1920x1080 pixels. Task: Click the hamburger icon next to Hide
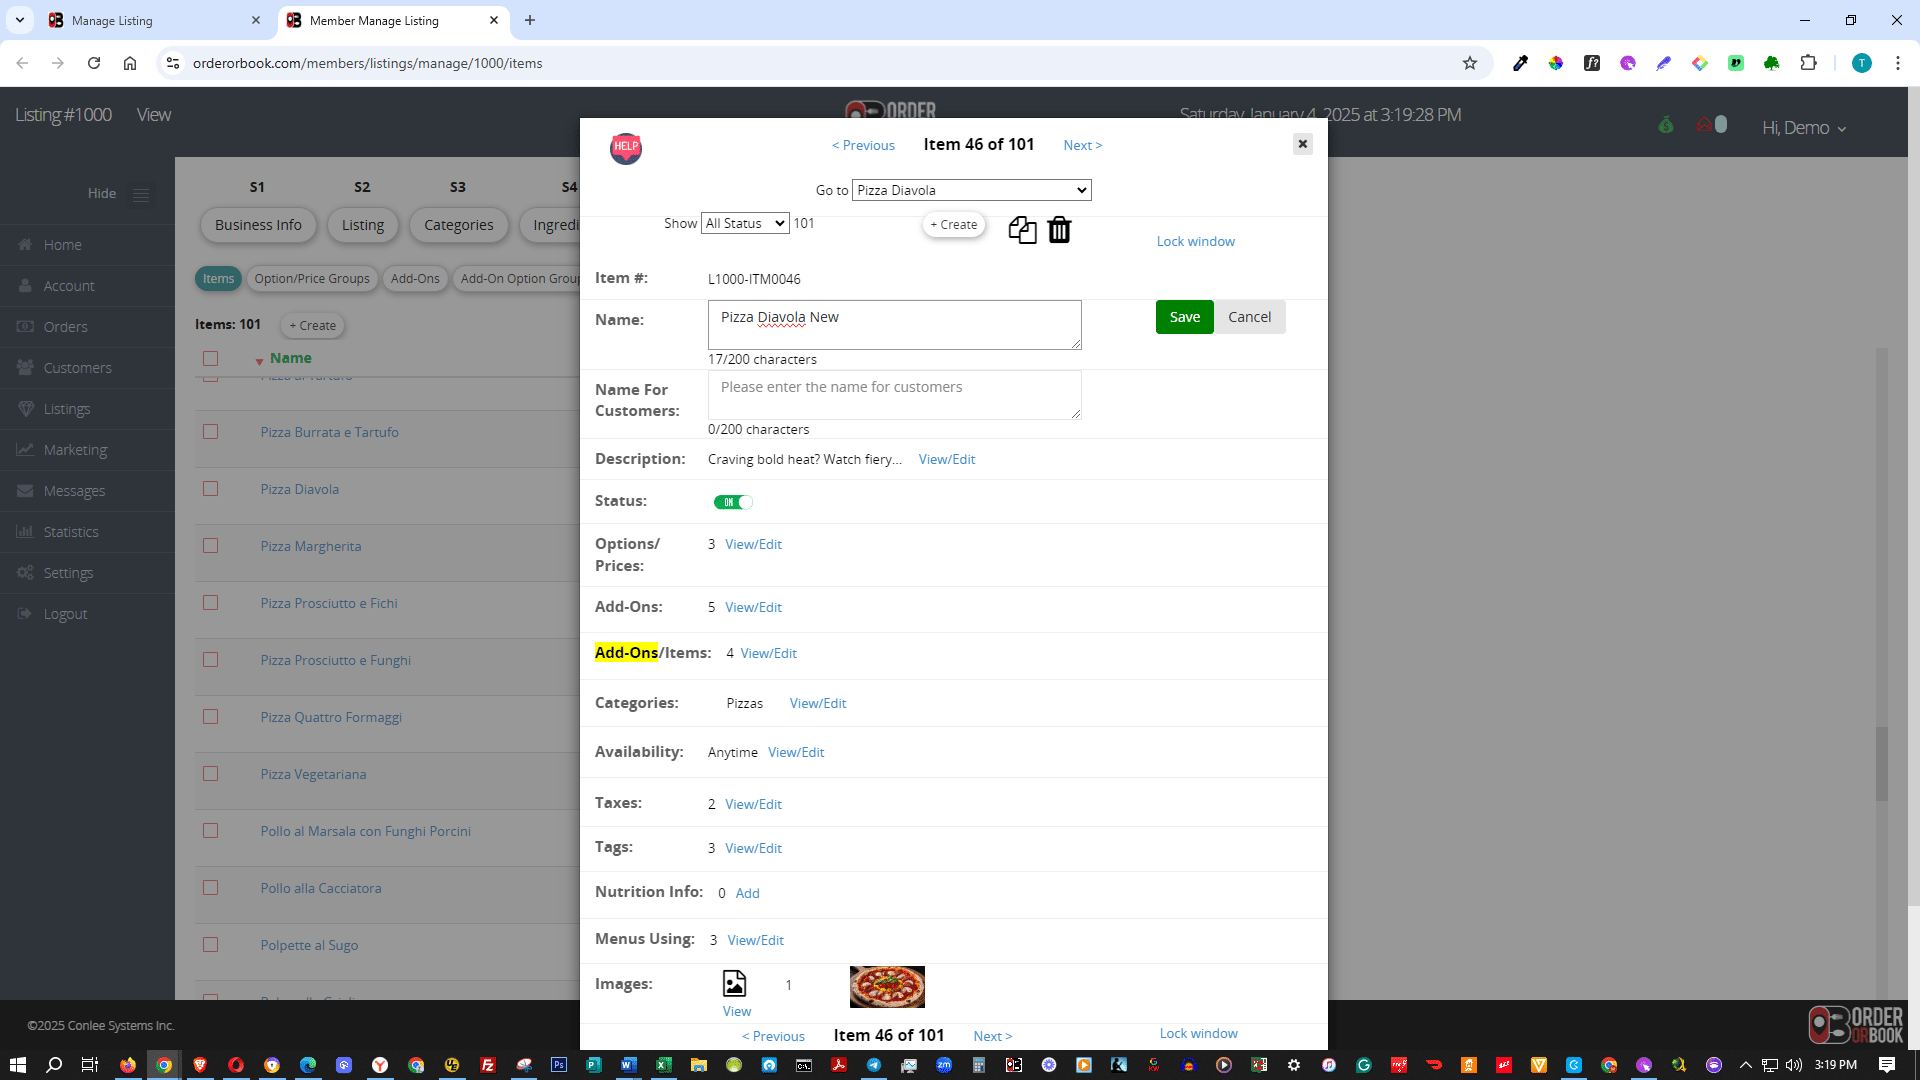(141, 195)
